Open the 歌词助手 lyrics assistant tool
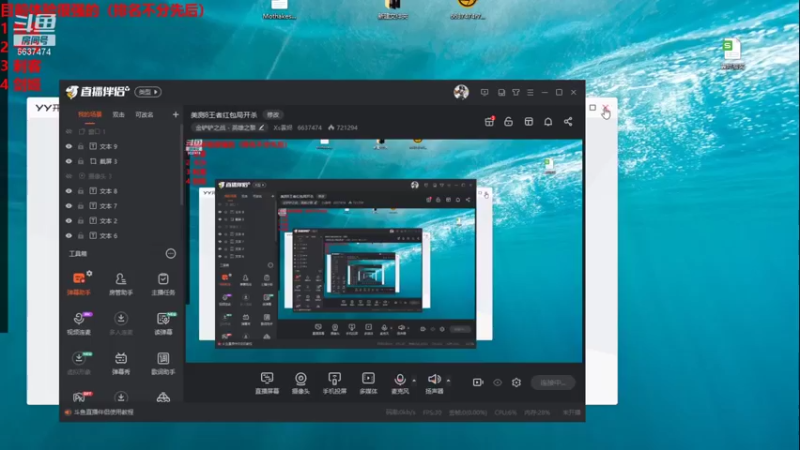The width and height of the screenshot is (800, 450). (163, 363)
